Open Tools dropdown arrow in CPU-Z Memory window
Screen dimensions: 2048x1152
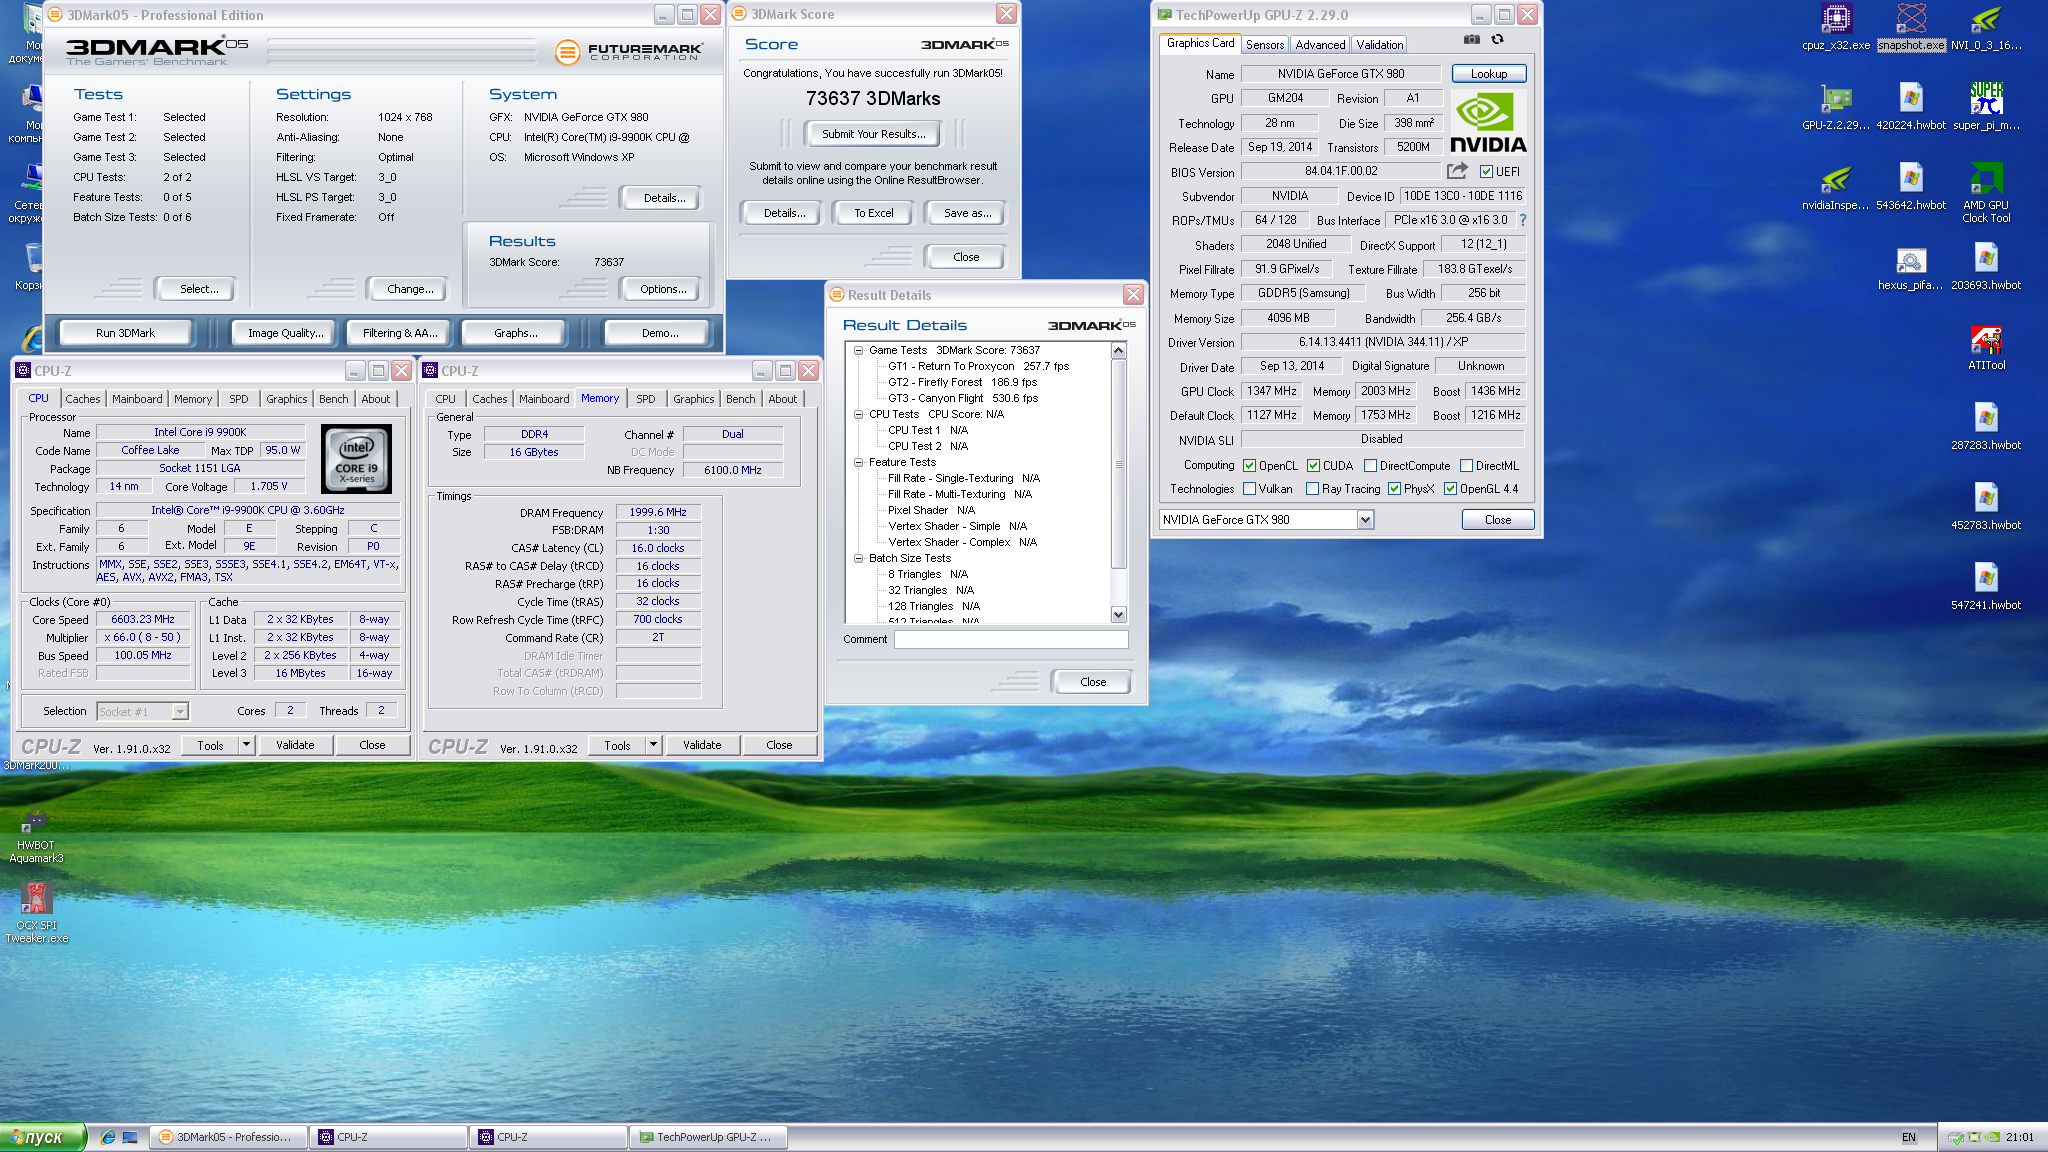point(653,745)
